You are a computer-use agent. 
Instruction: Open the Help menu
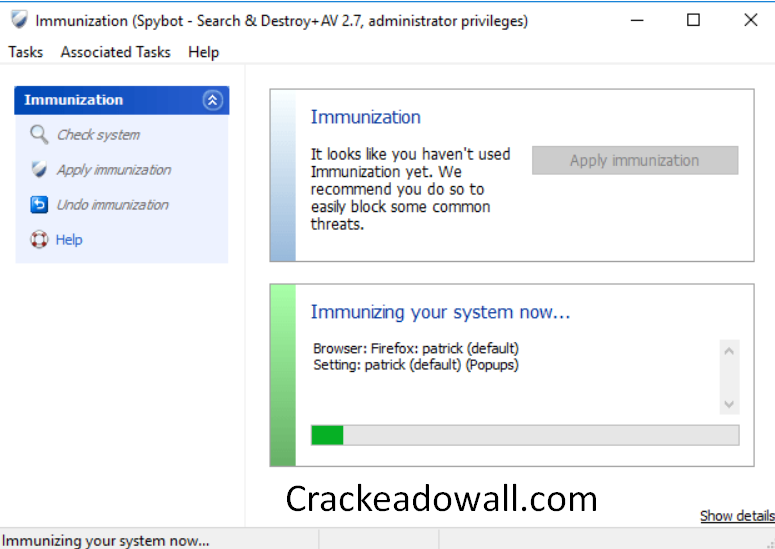(x=203, y=52)
